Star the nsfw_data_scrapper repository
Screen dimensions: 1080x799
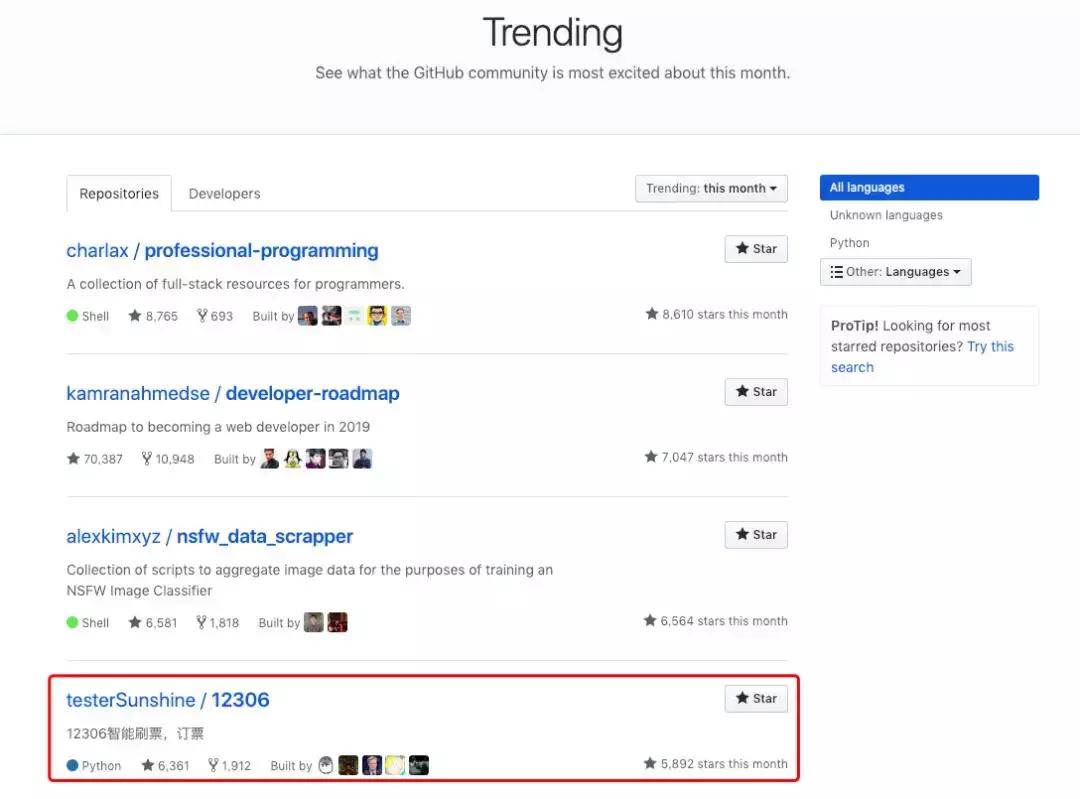(x=756, y=535)
